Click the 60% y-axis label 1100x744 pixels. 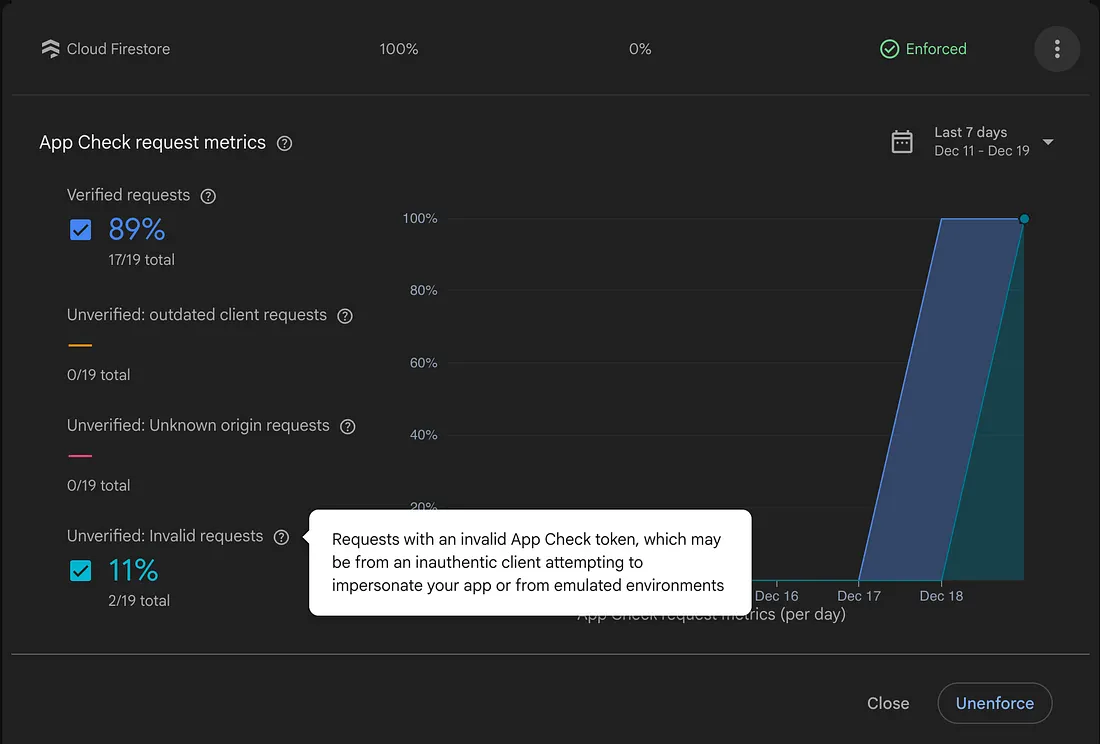click(x=423, y=363)
